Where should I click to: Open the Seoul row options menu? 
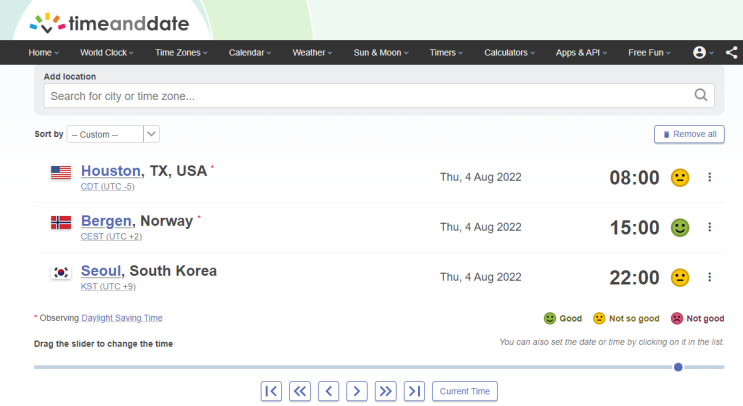[709, 277]
